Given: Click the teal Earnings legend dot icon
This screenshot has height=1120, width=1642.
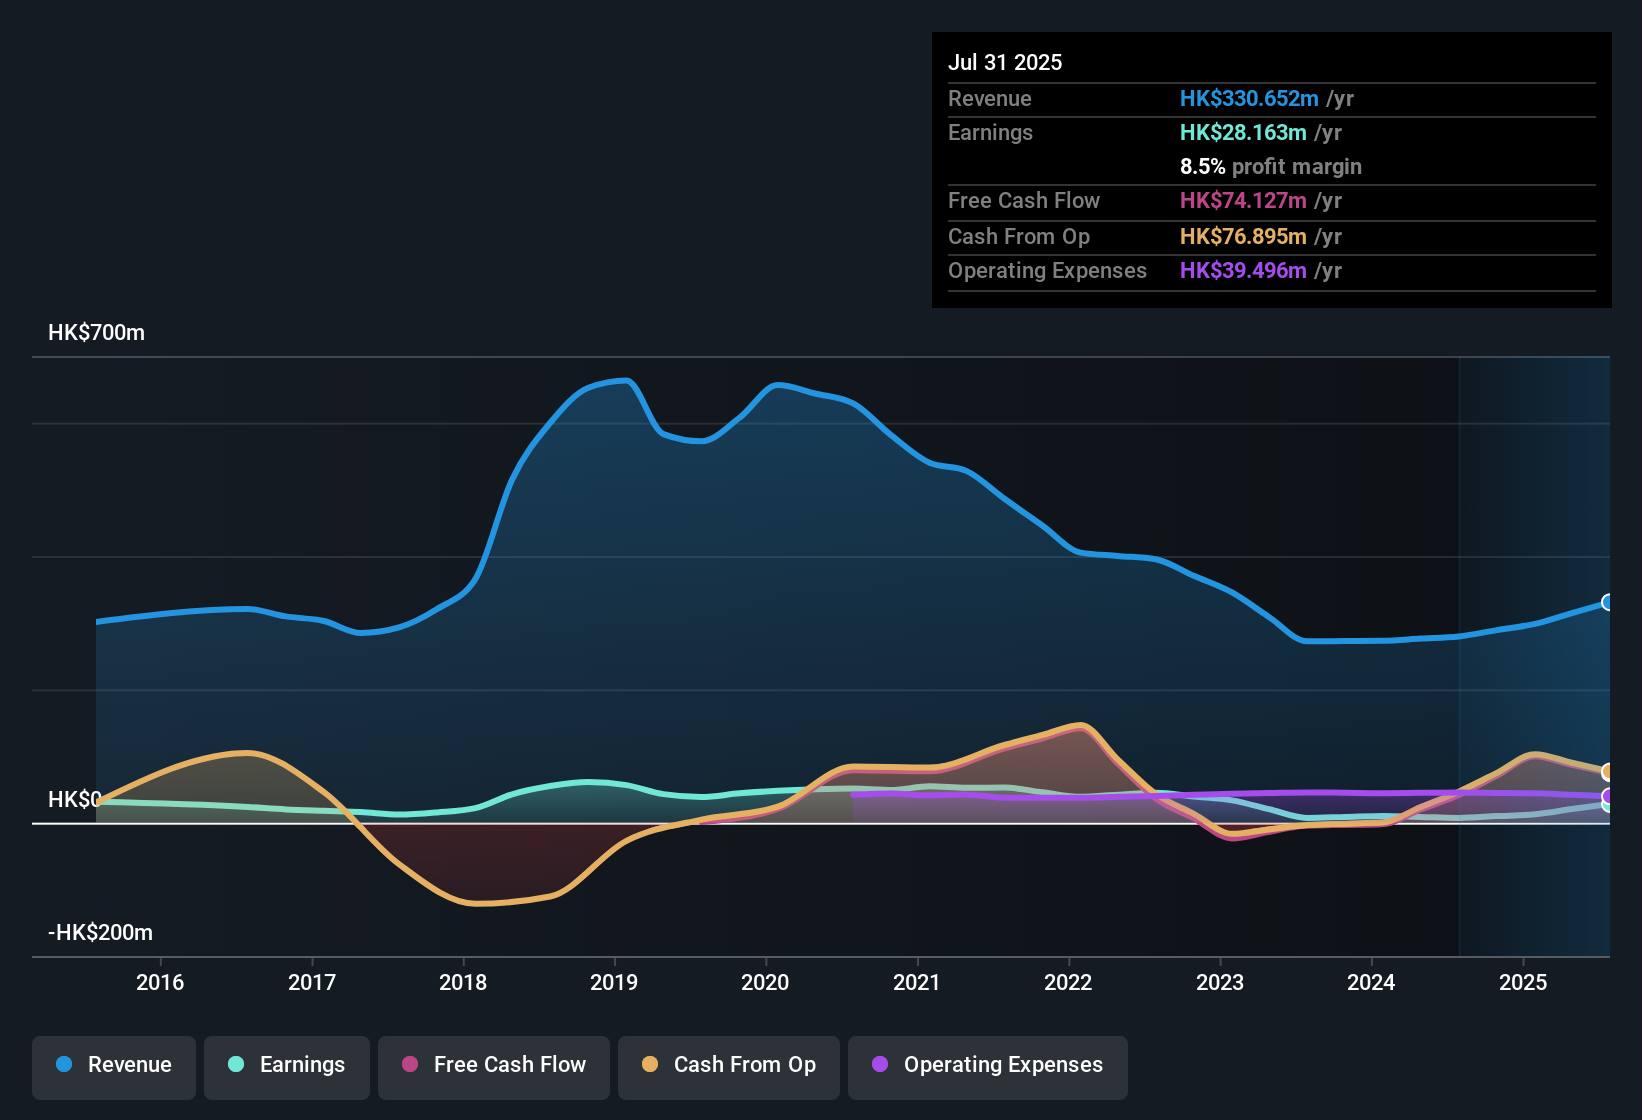Looking at the screenshot, I should [x=236, y=1065].
